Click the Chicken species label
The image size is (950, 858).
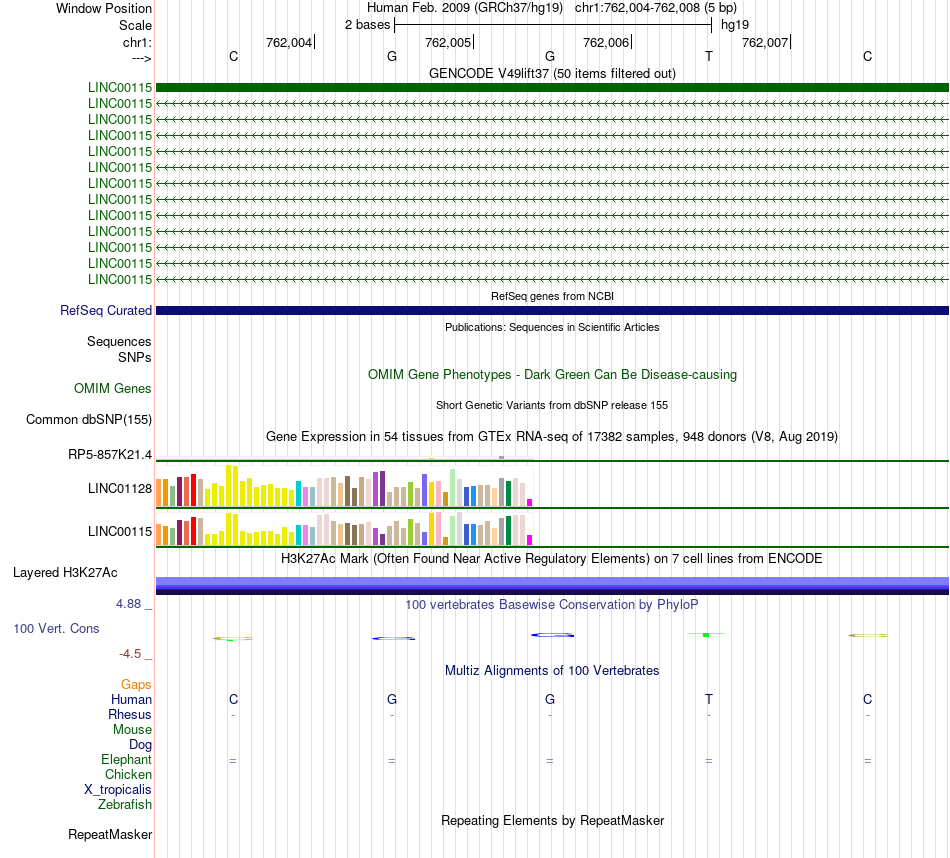point(128,774)
